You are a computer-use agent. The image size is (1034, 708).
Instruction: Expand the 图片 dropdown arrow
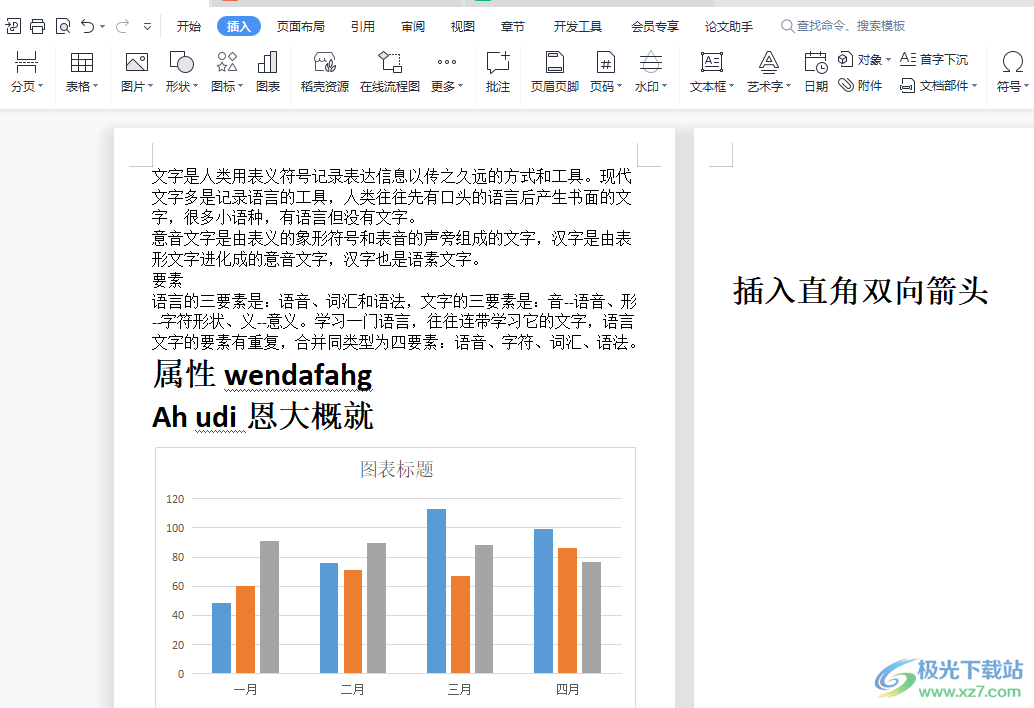[150, 86]
